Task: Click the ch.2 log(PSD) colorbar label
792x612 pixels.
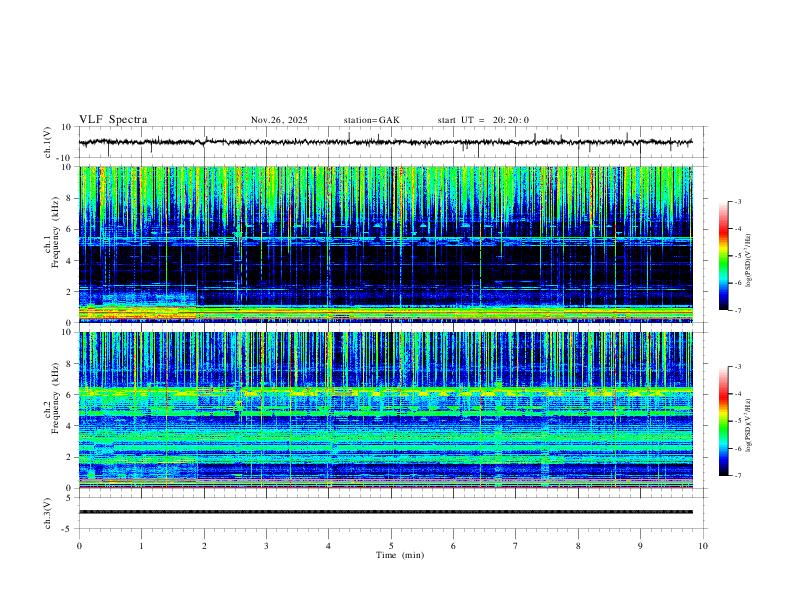Action: coord(748,426)
